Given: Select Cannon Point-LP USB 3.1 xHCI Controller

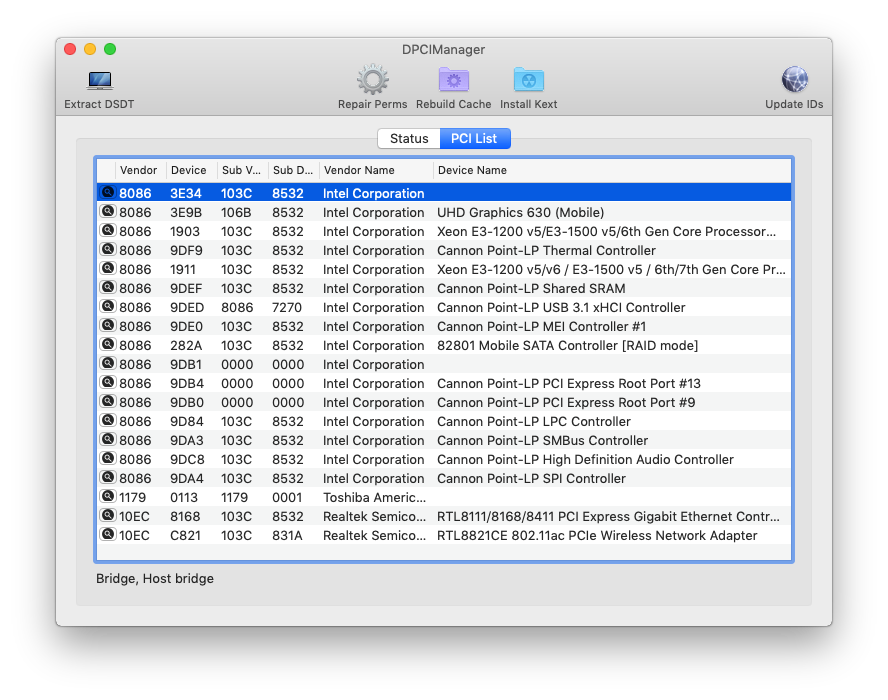Looking at the screenshot, I should click(x=561, y=308).
